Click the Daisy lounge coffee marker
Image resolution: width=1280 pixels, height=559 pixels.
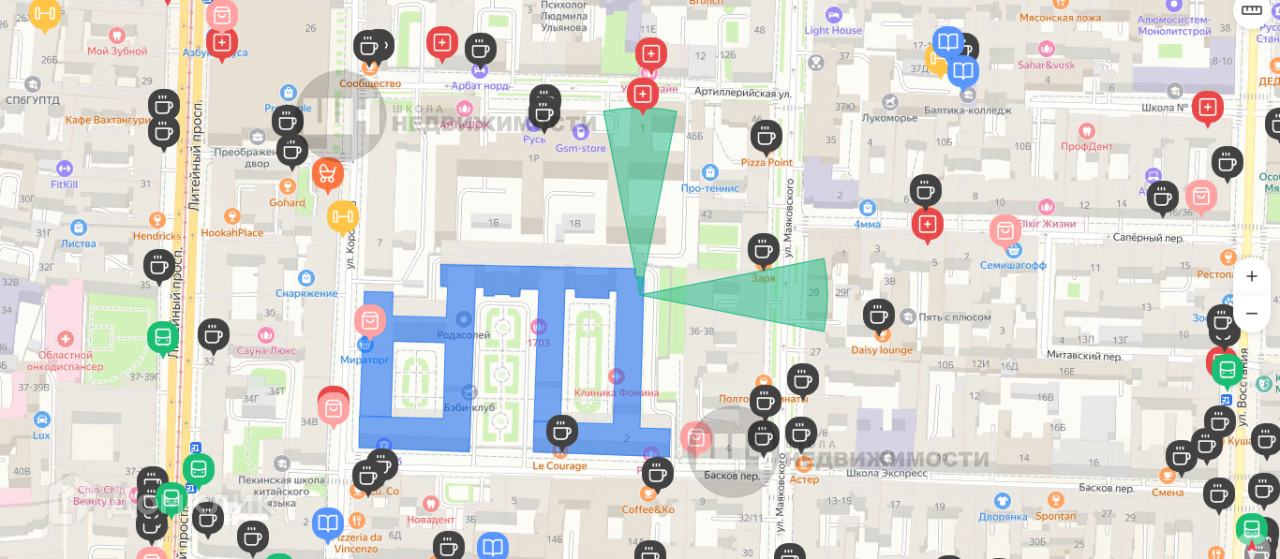tap(879, 316)
